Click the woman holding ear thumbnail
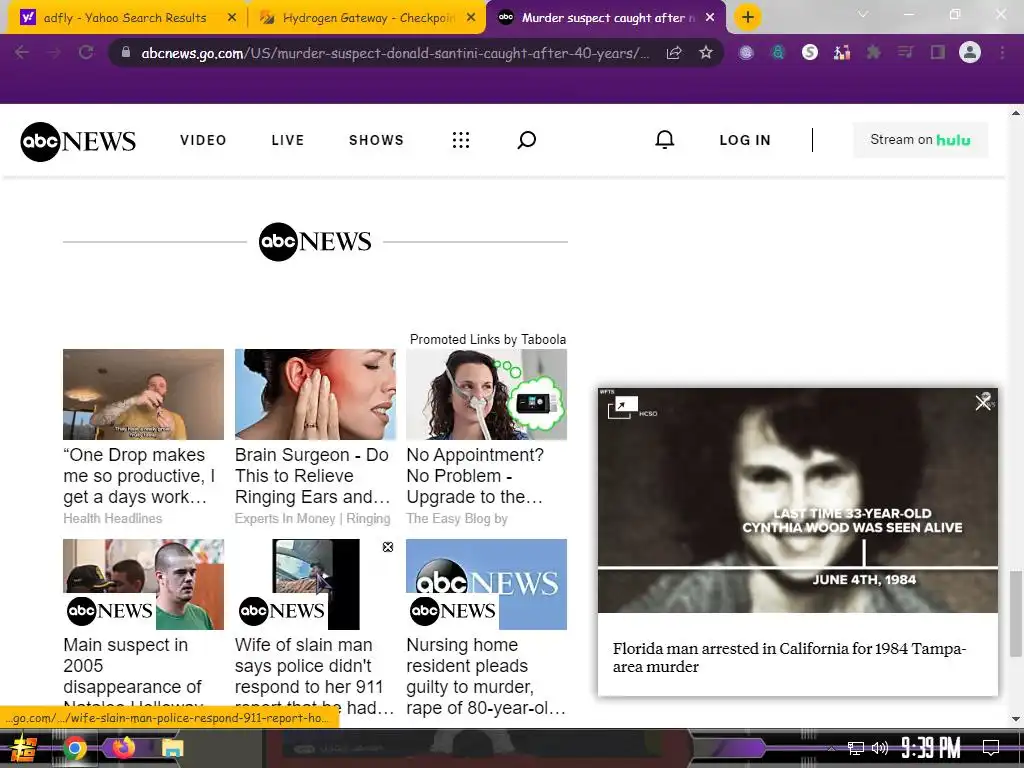The height and width of the screenshot is (768, 1024). 315,394
